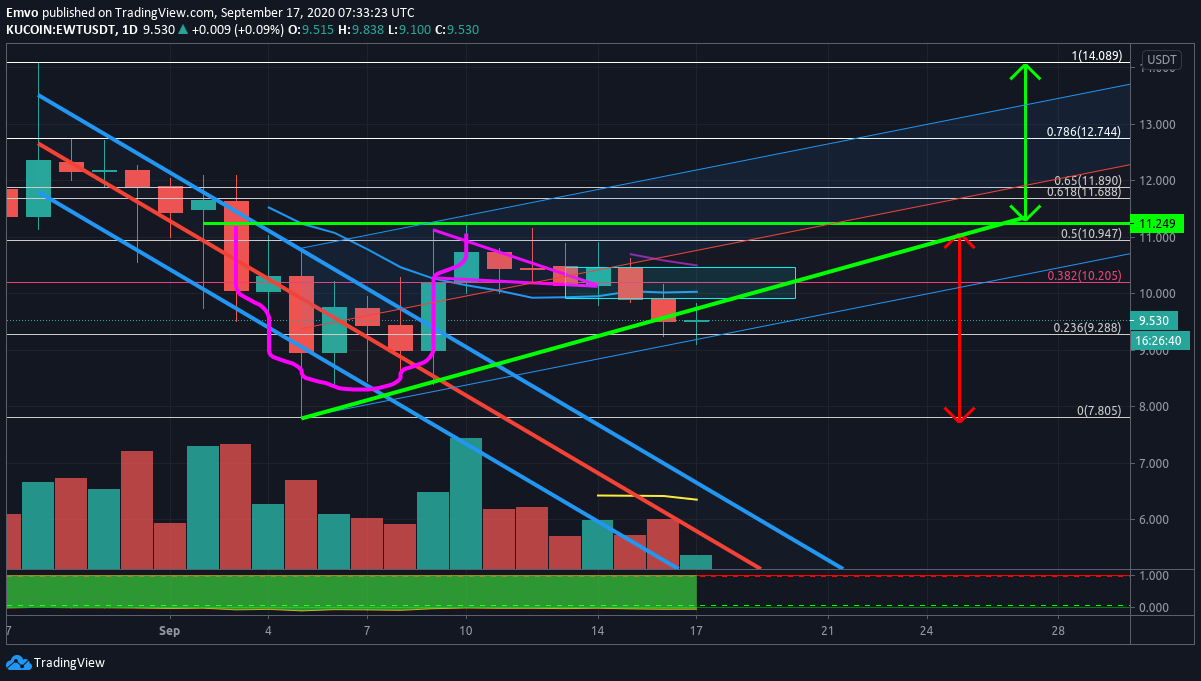Click the 9.530 current price tag on the axis

[1154, 321]
